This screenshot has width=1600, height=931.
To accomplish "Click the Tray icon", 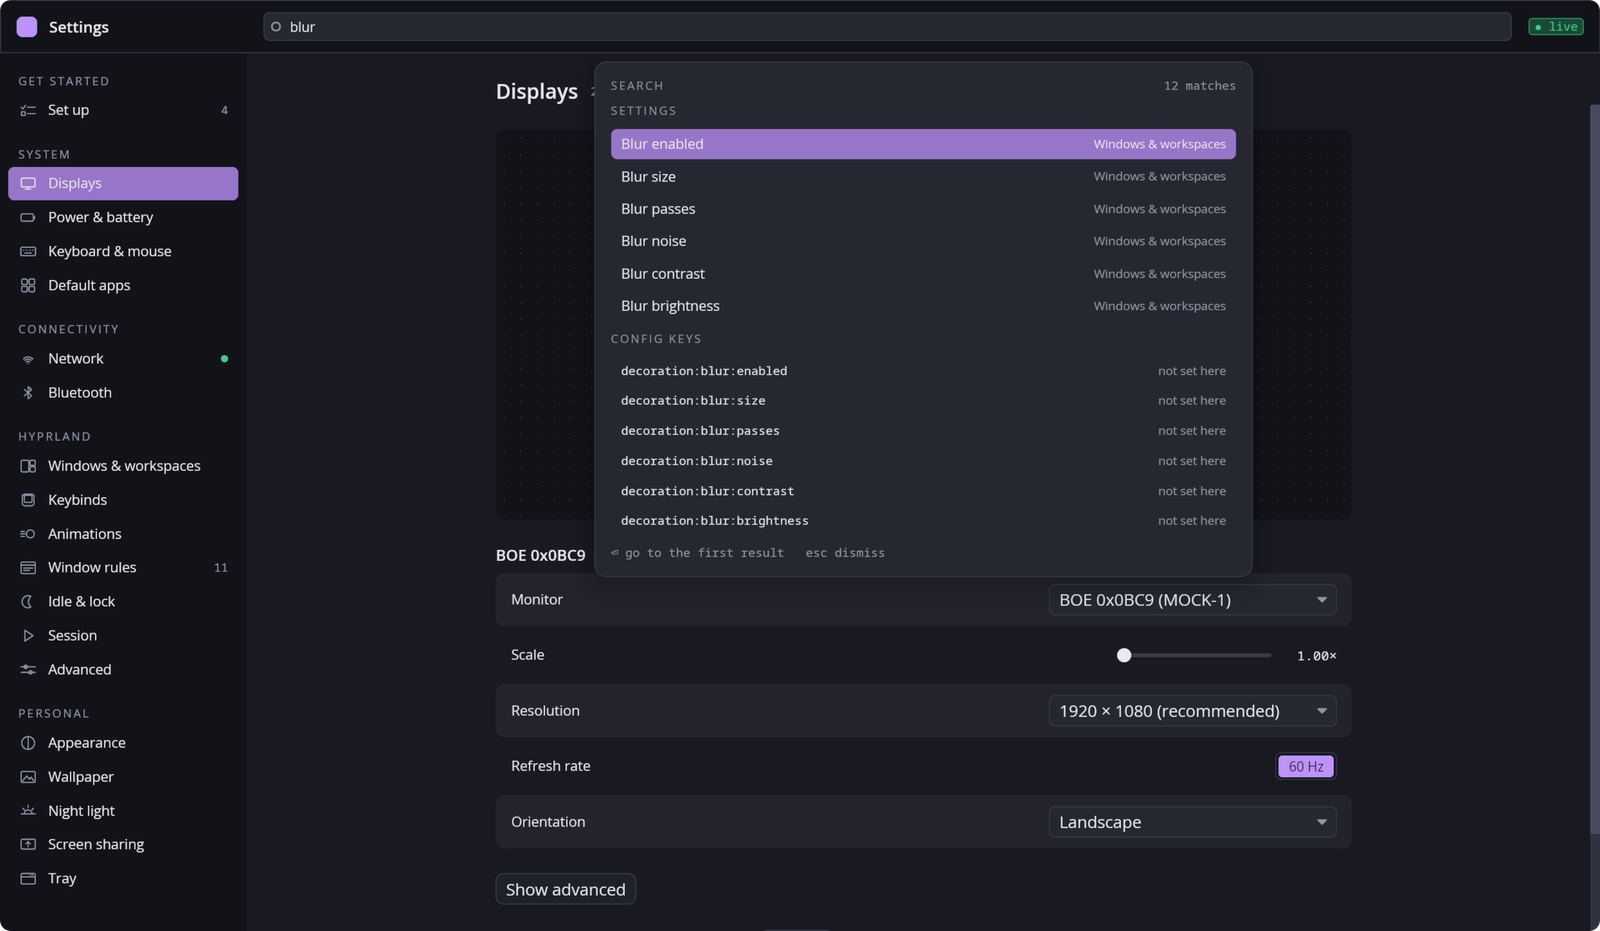I will pyautogui.click(x=28, y=879).
